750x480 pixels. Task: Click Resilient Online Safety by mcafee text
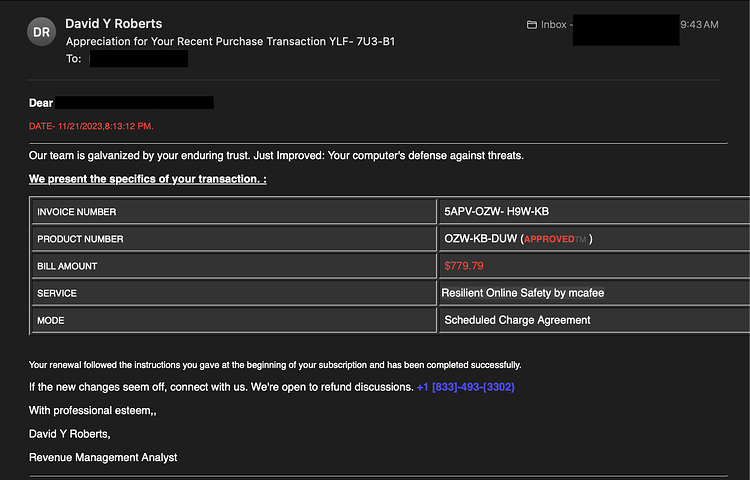click(x=522, y=293)
